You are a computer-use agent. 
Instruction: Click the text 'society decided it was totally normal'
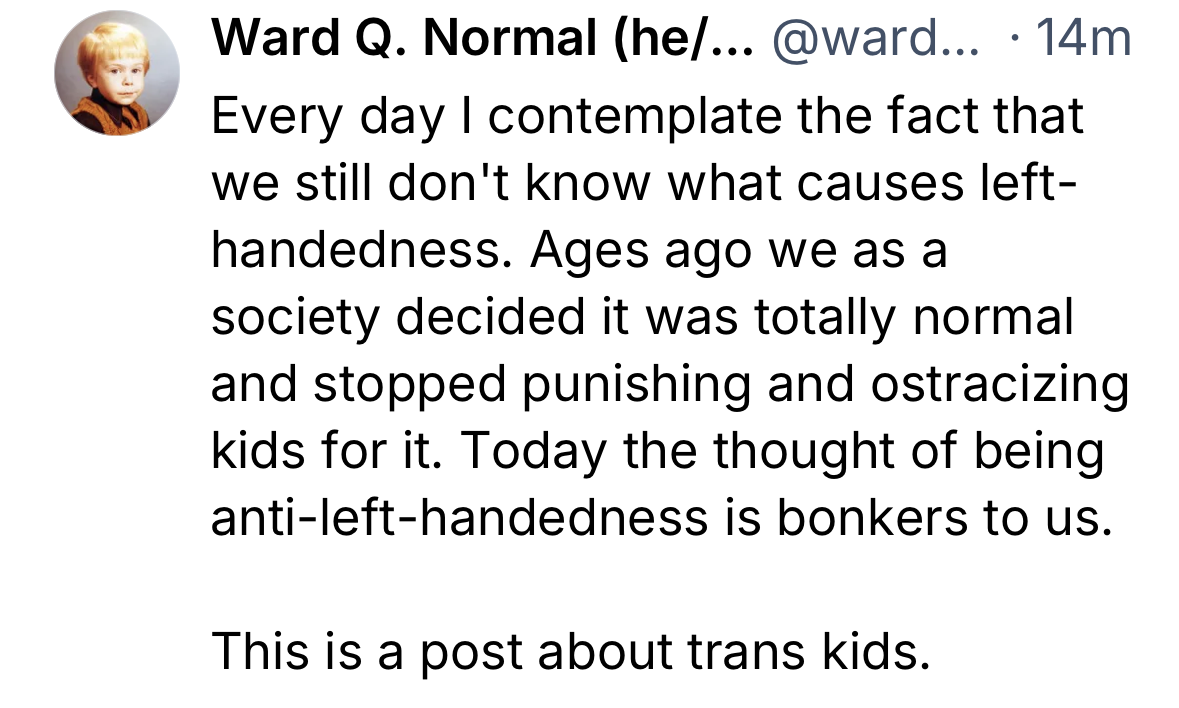(x=642, y=316)
